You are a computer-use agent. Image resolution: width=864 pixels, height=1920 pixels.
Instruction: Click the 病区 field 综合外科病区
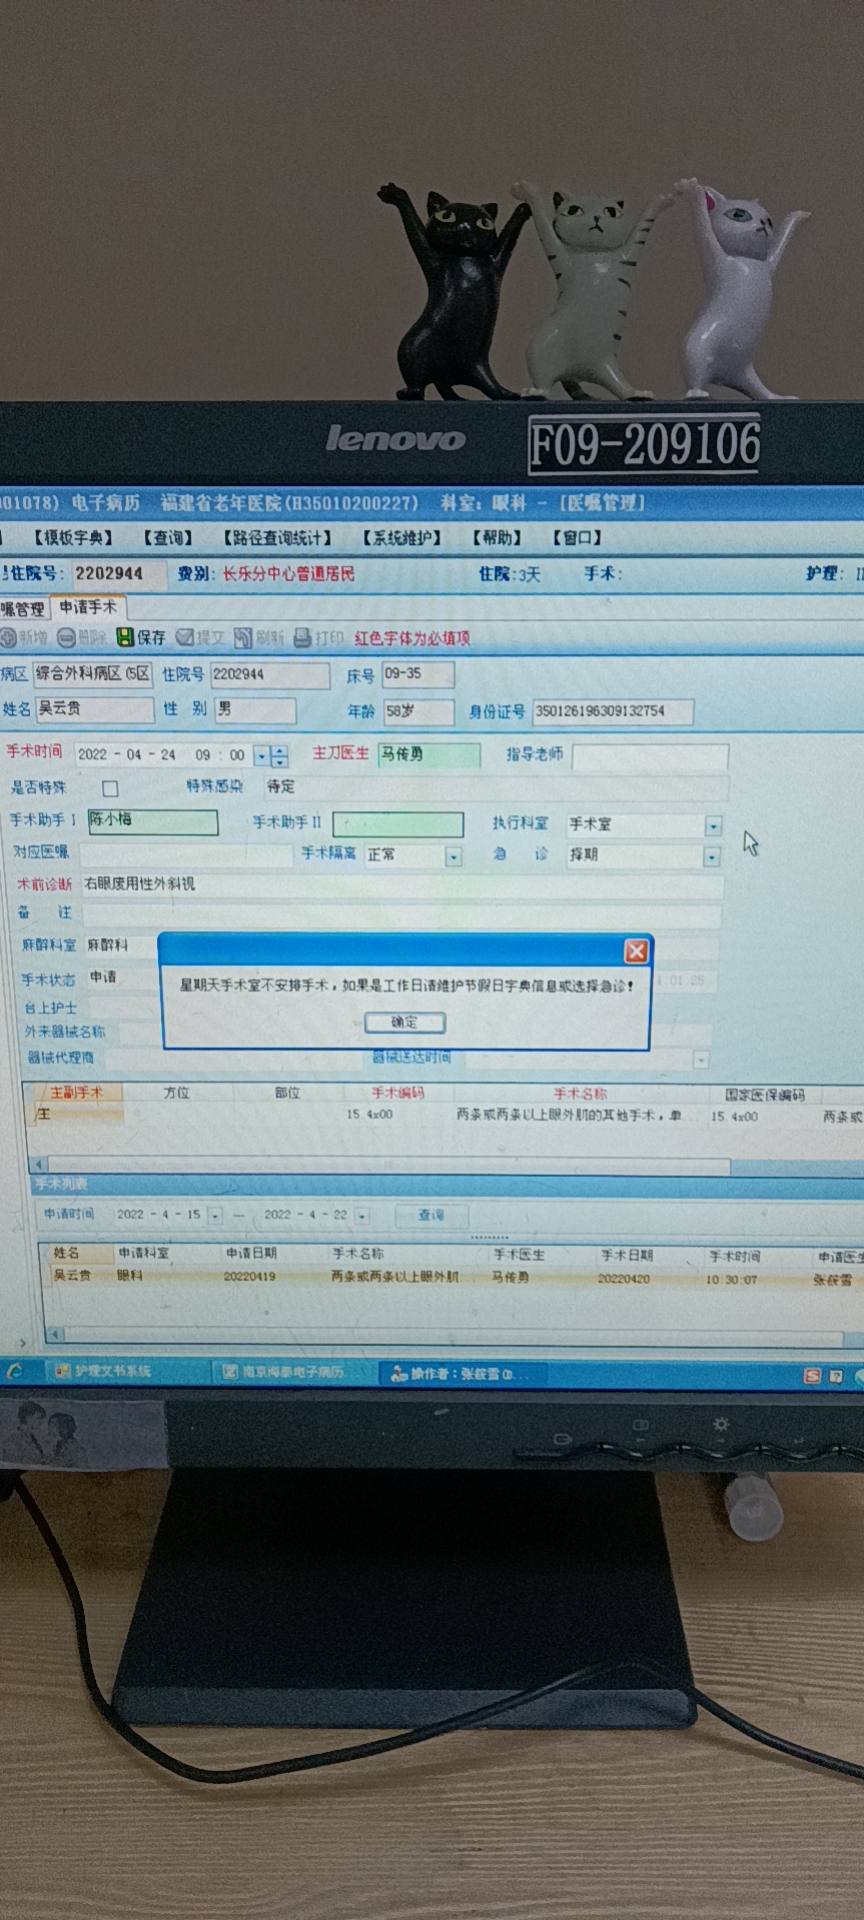[x=92, y=674]
